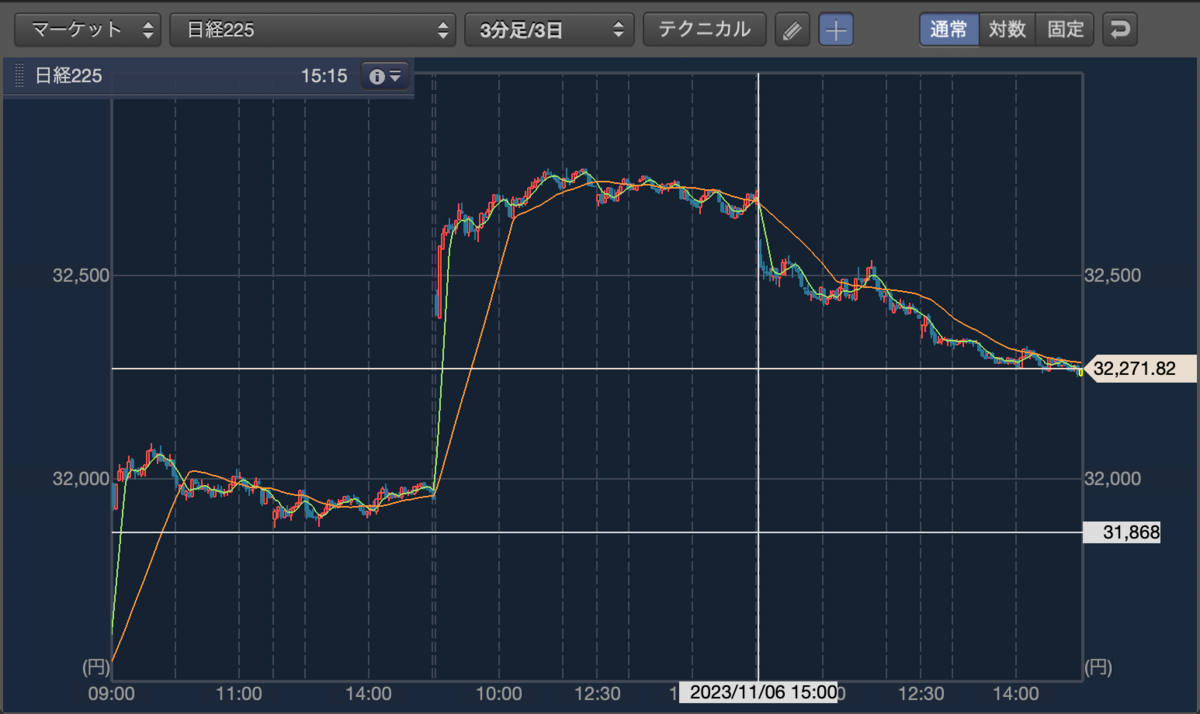Click the 31,868 price line label

pos(1122,533)
